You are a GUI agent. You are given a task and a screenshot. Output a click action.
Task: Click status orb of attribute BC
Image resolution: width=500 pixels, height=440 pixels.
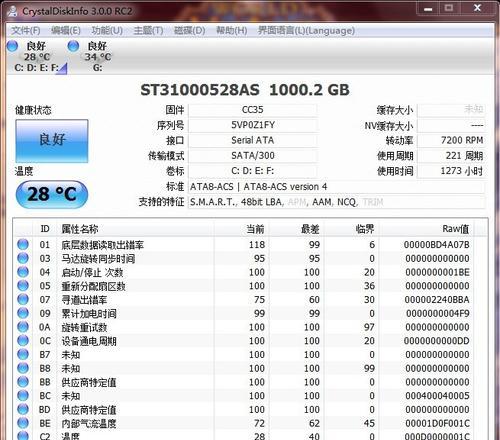click(x=23, y=395)
